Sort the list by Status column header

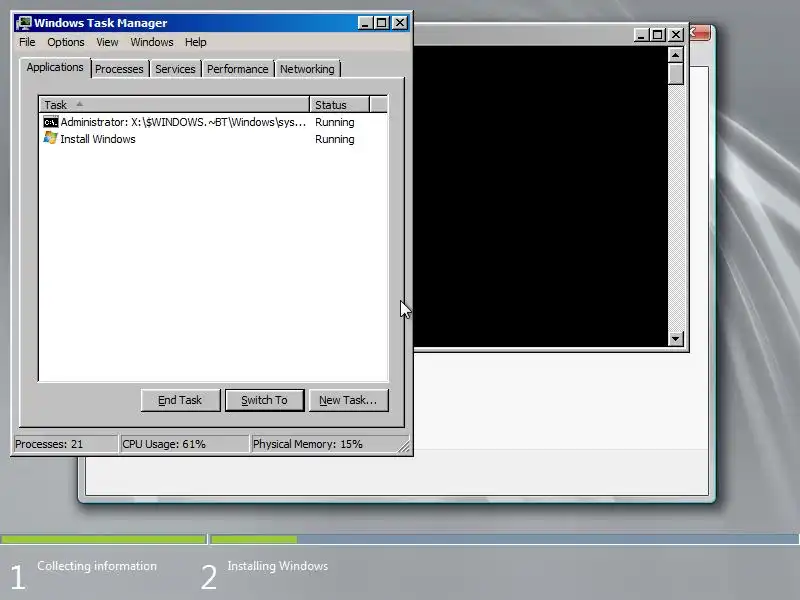(x=339, y=105)
